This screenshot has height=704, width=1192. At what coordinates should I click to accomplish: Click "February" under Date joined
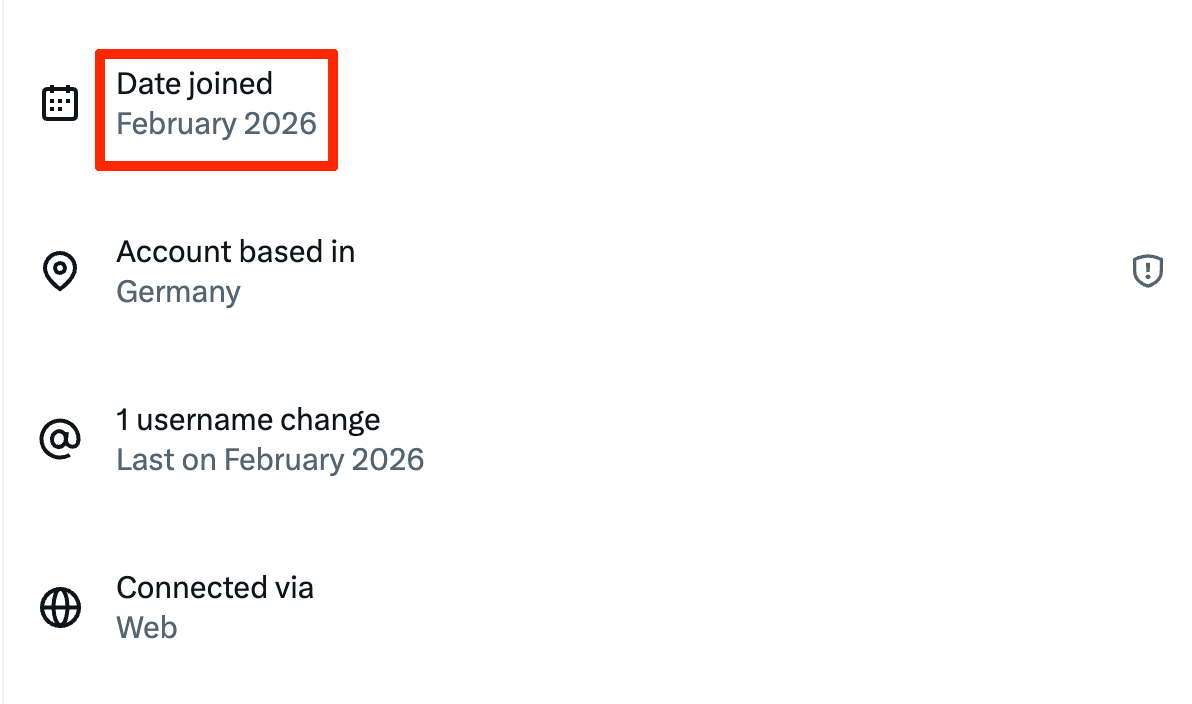tap(174, 124)
